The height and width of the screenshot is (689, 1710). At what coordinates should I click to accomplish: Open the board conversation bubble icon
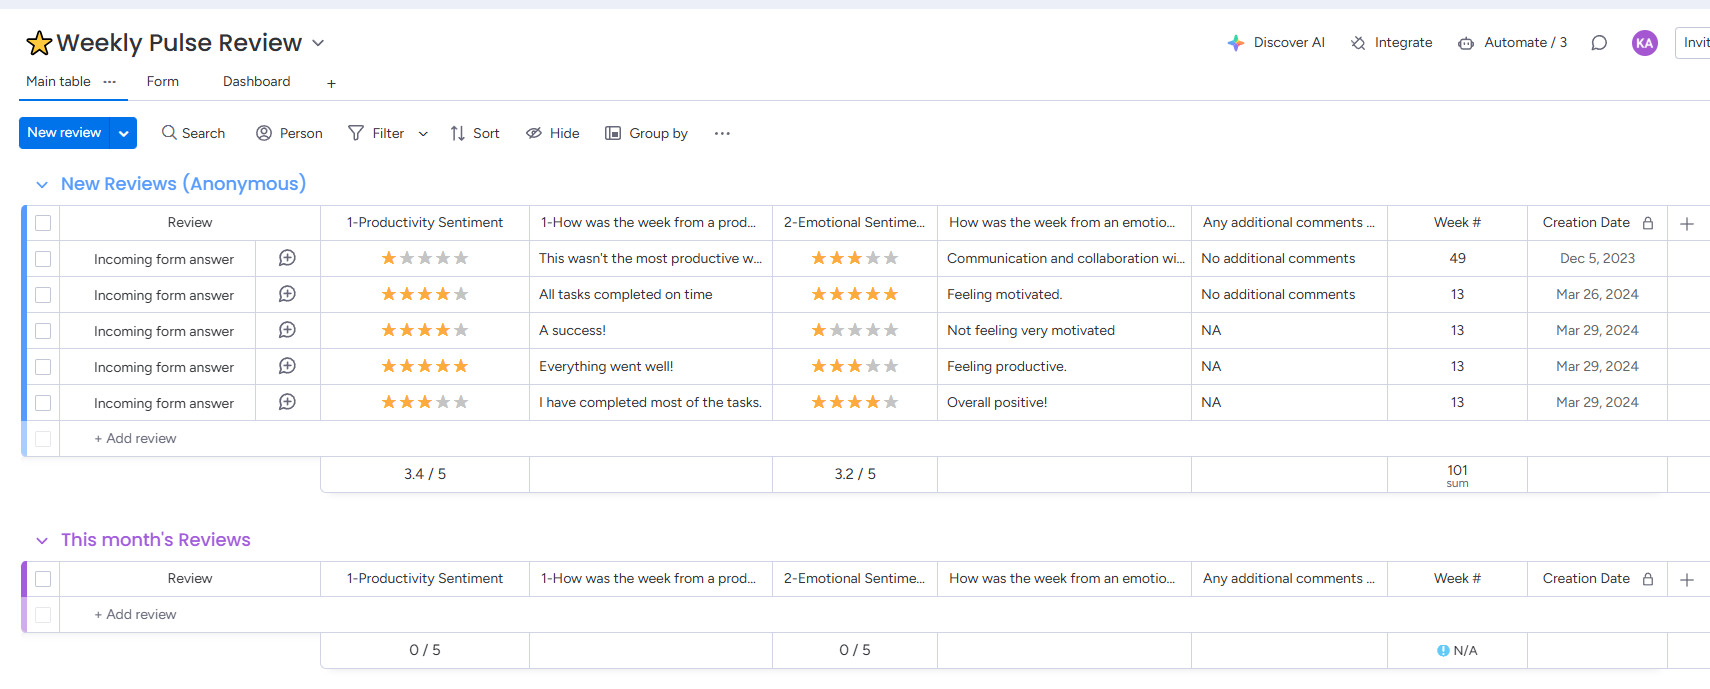(1599, 43)
